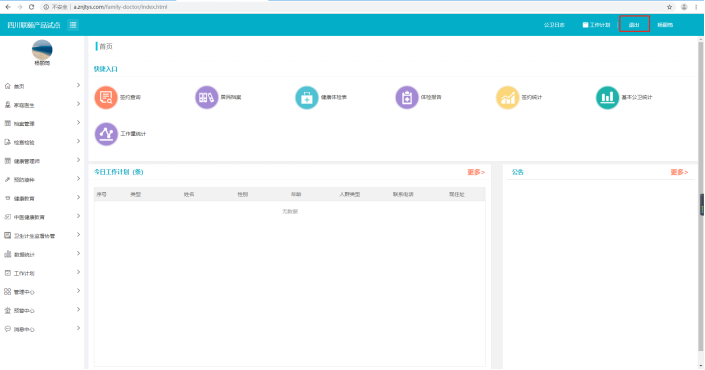Click 更多> in today's work plan panel
This screenshot has height=370, width=705.
coord(476,172)
